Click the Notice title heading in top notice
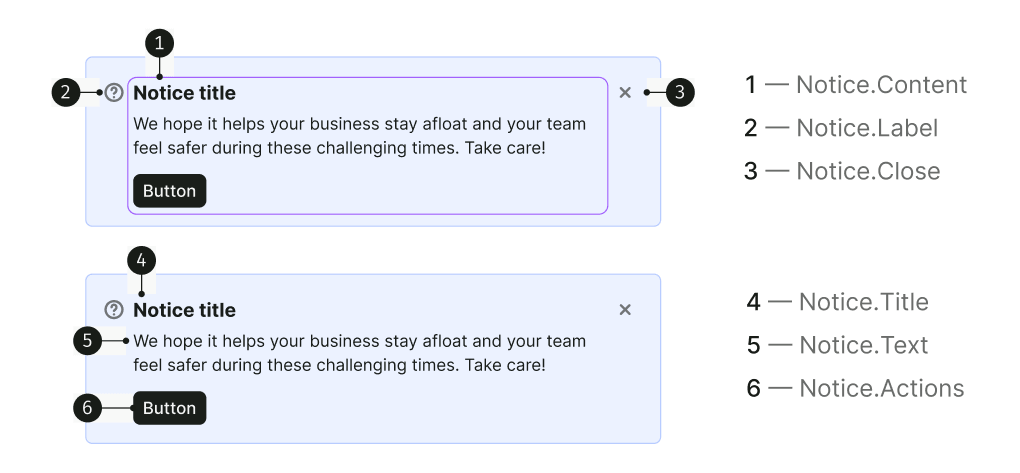This screenshot has height=473, width=1020. click(x=185, y=93)
